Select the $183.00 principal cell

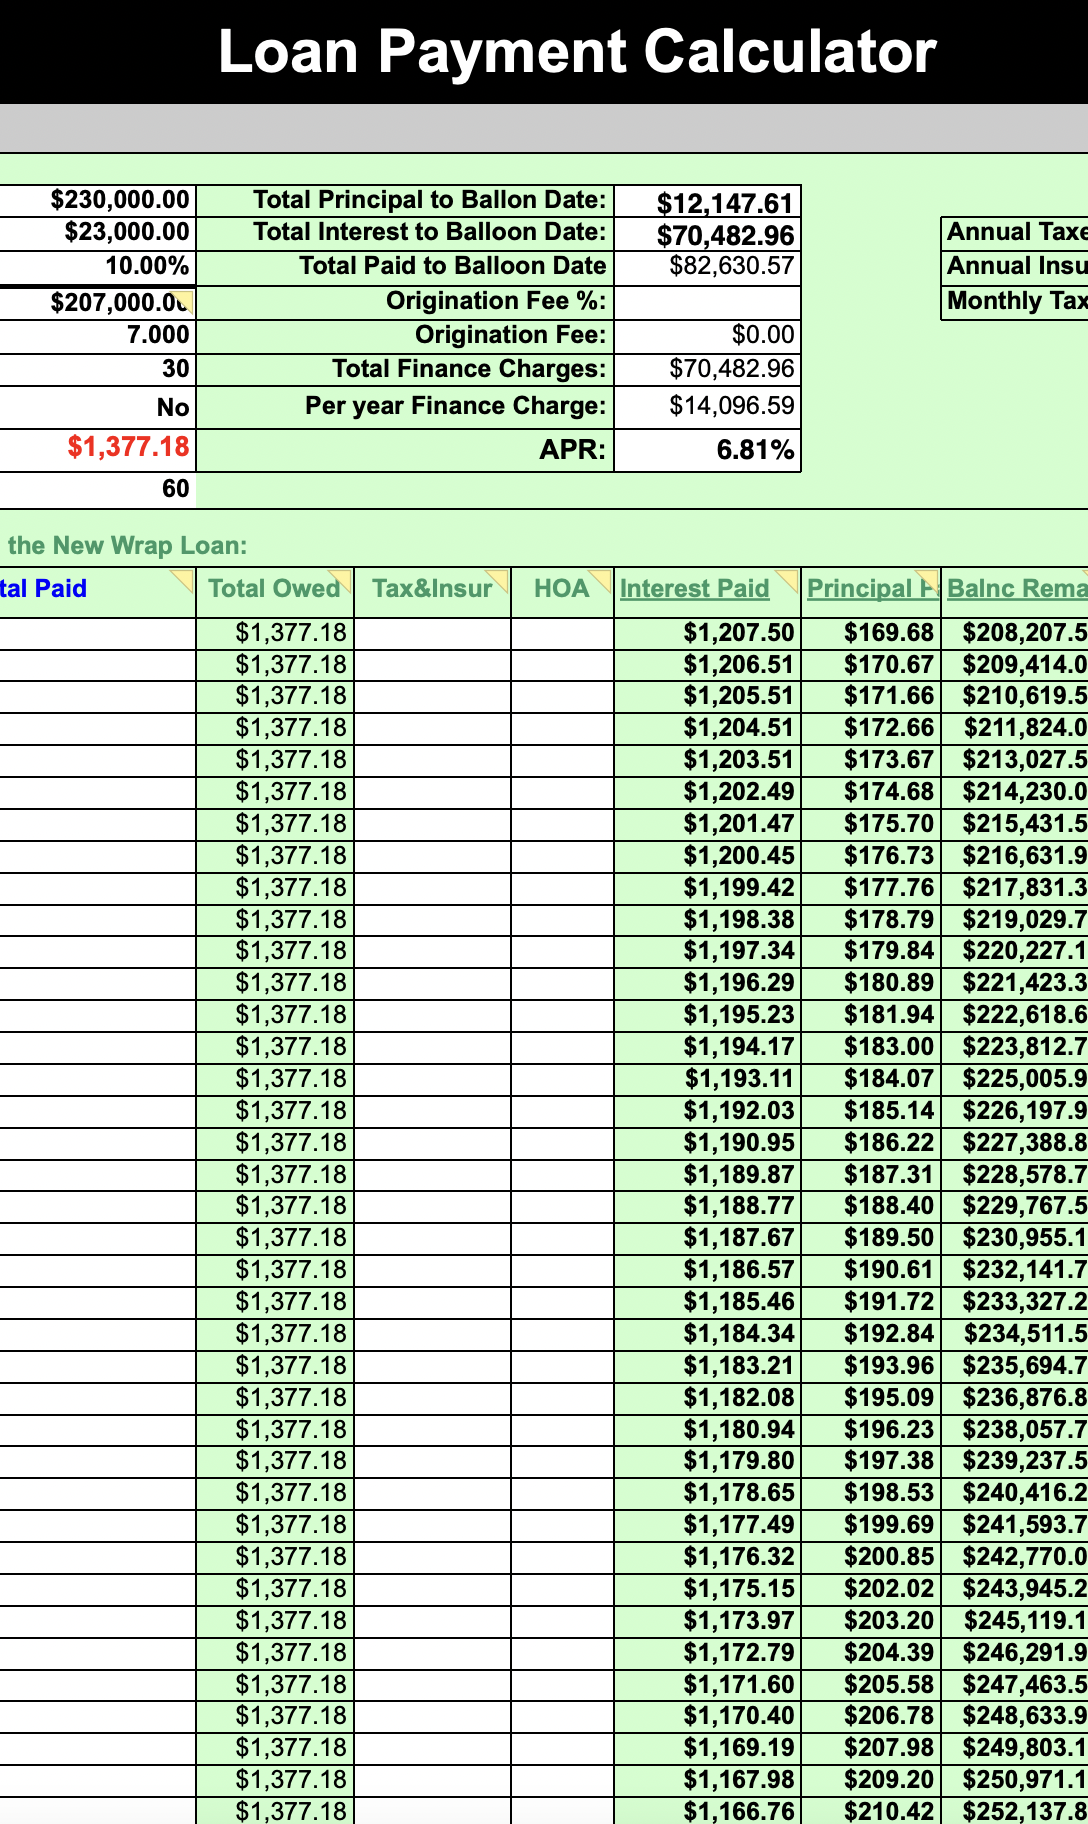[871, 1047]
